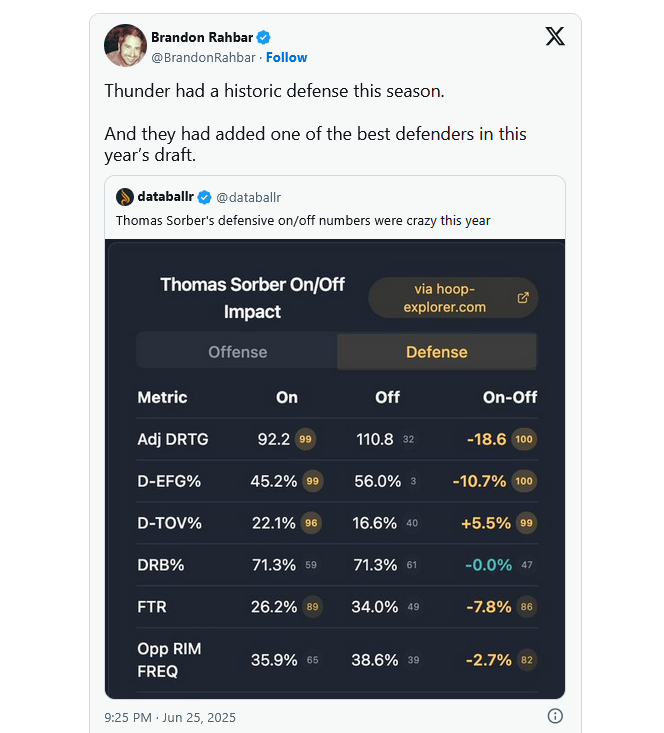The height and width of the screenshot is (733, 664).
Task: Click the D-TOV% on 96 percentile badge
Action: click(310, 523)
